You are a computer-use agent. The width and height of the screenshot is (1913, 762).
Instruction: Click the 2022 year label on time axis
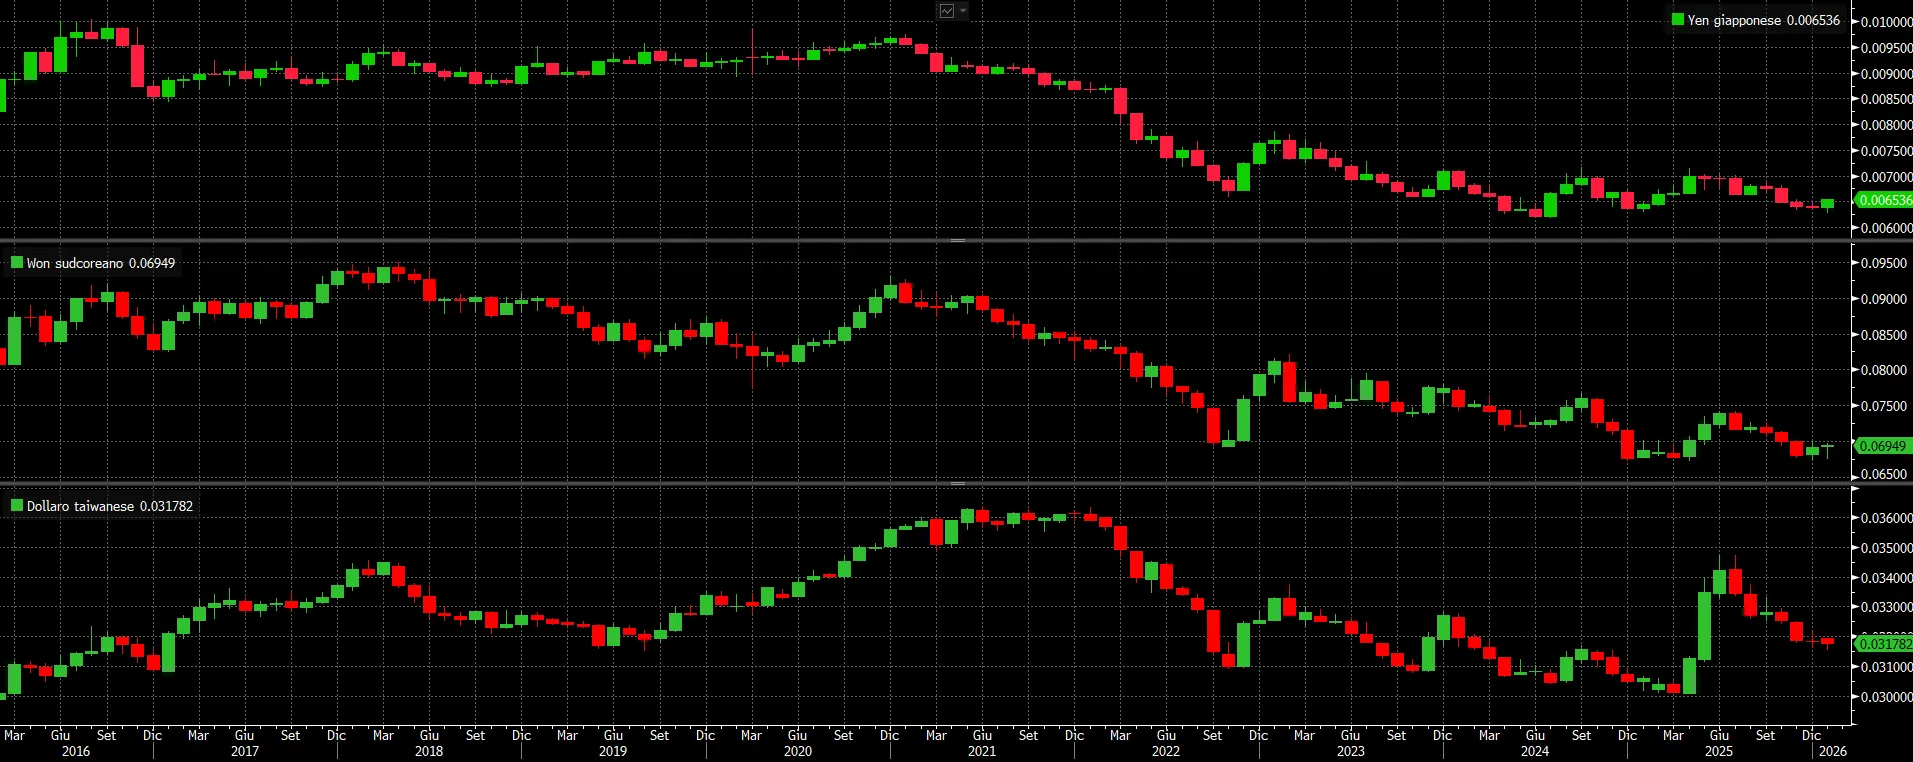[1166, 751]
